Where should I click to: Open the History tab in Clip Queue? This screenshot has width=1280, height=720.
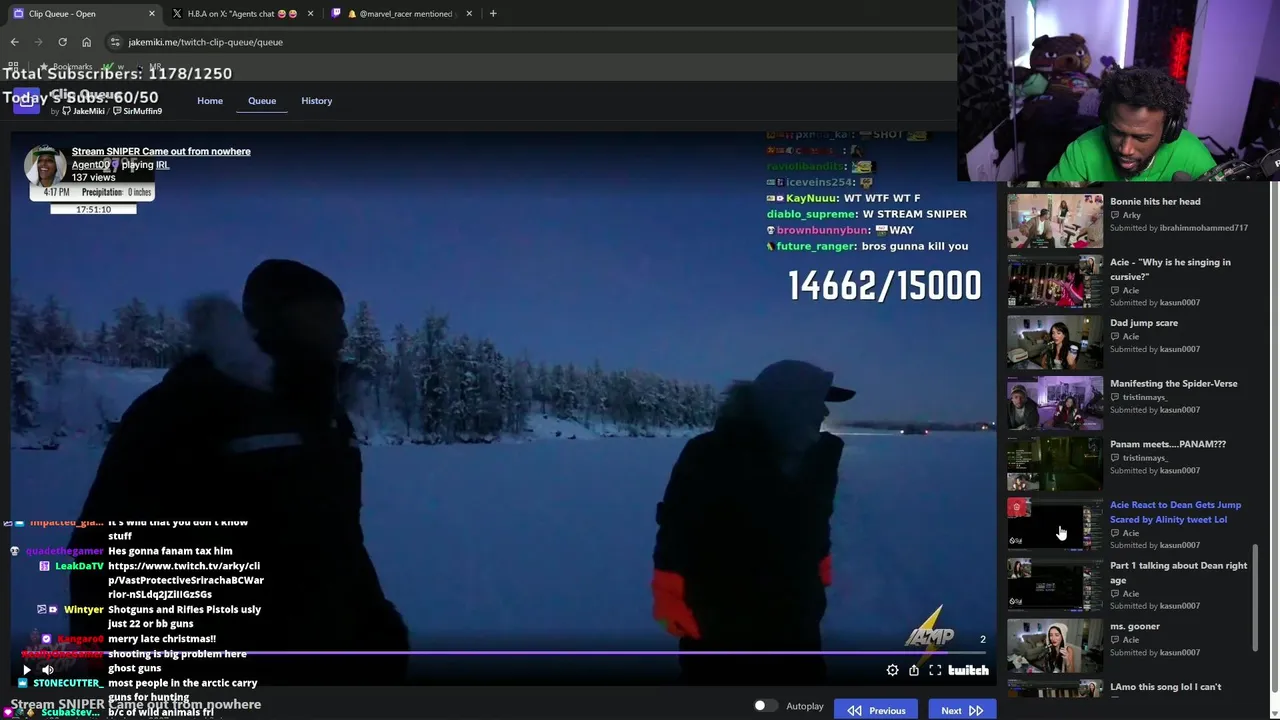pos(317,101)
